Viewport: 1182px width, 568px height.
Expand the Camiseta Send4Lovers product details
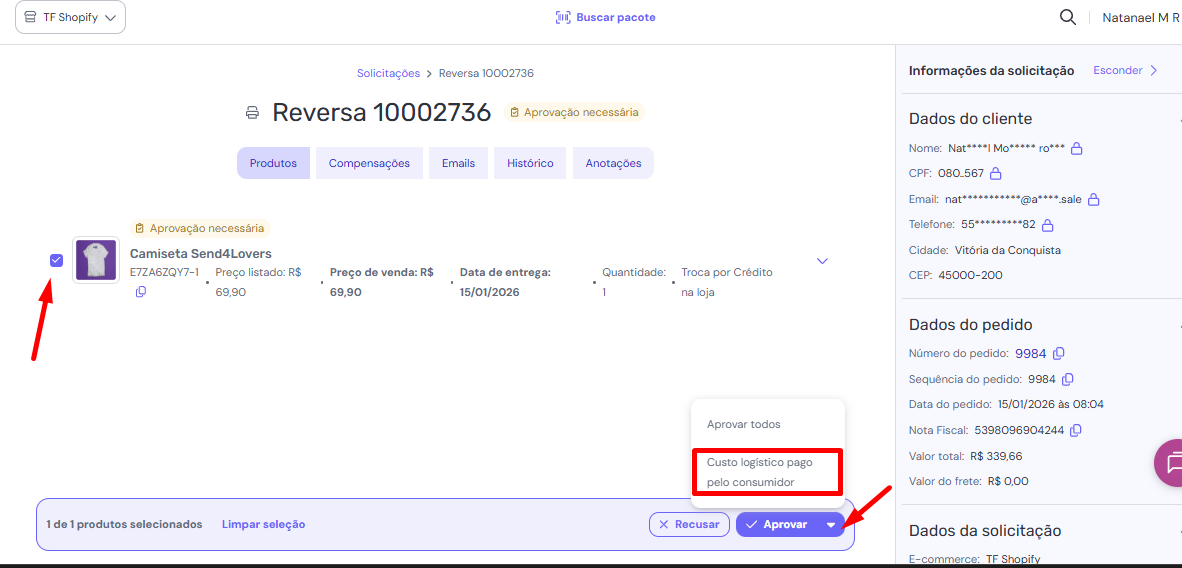click(x=822, y=261)
